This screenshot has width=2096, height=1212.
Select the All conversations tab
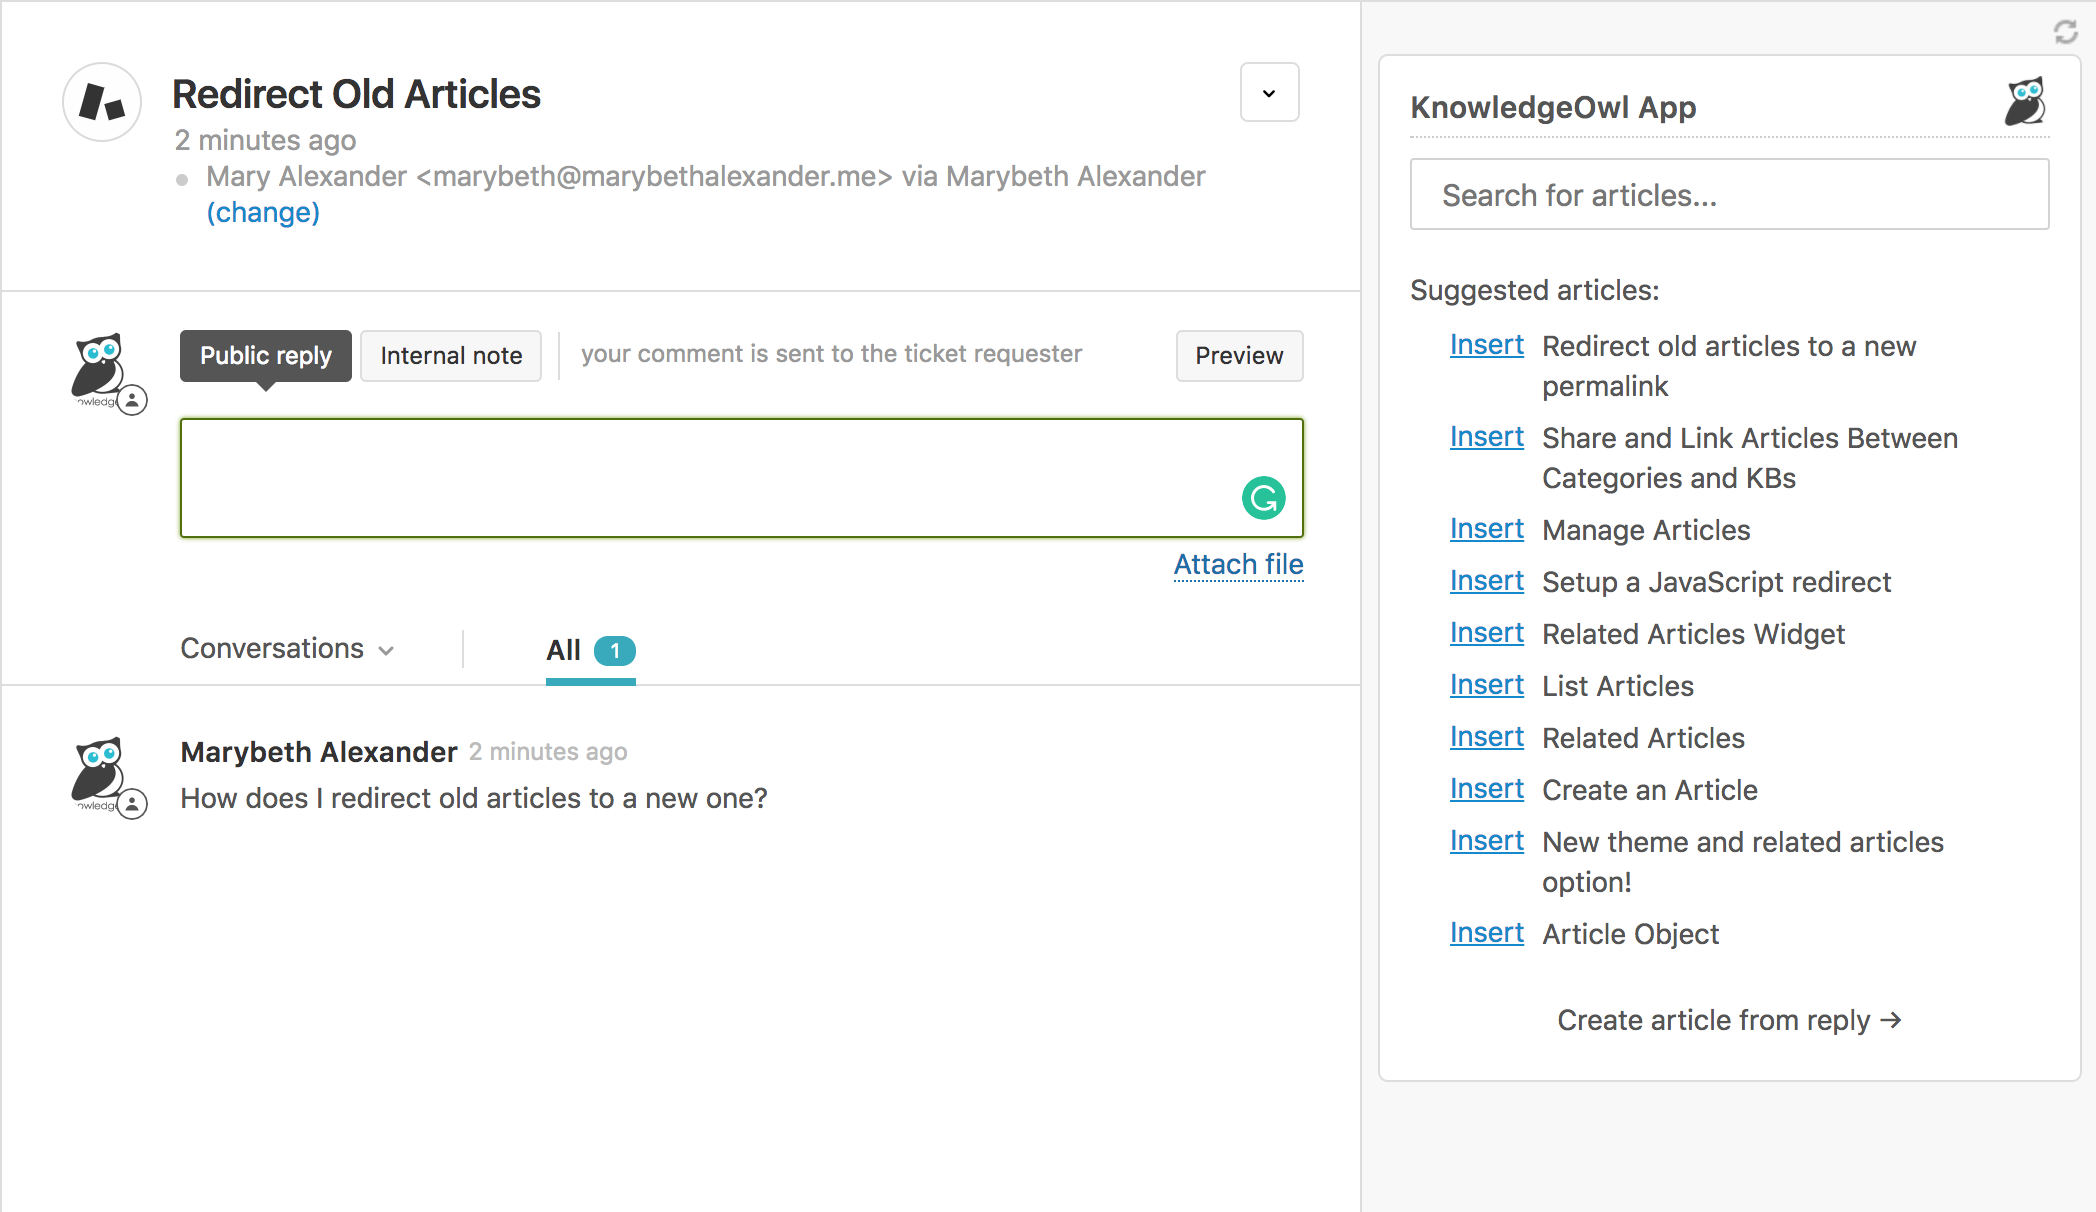click(589, 651)
